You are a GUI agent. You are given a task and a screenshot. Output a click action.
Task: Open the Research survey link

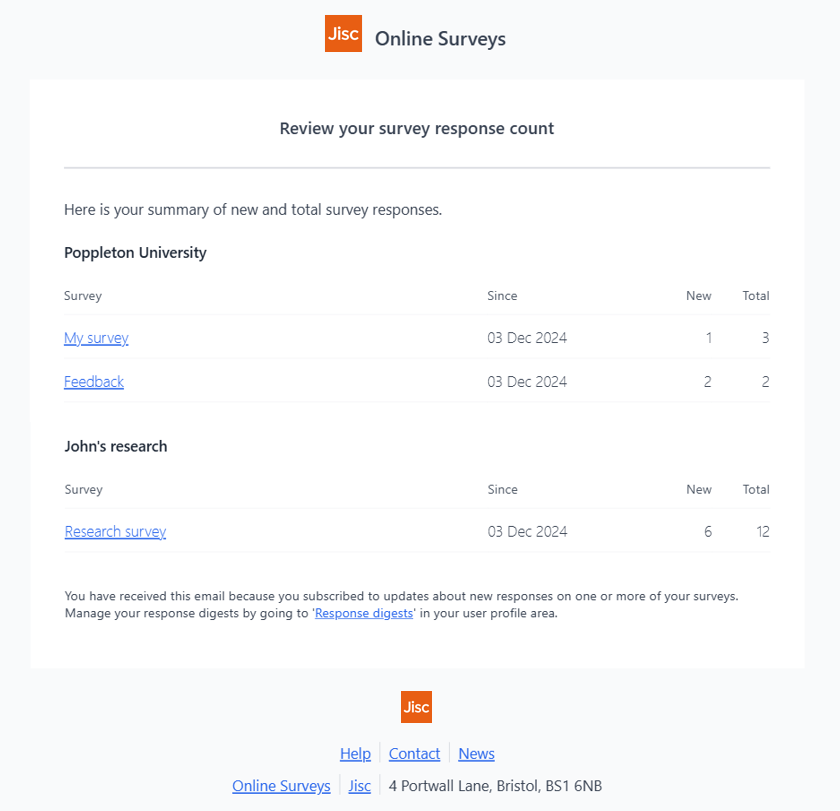[x=115, y=531]
